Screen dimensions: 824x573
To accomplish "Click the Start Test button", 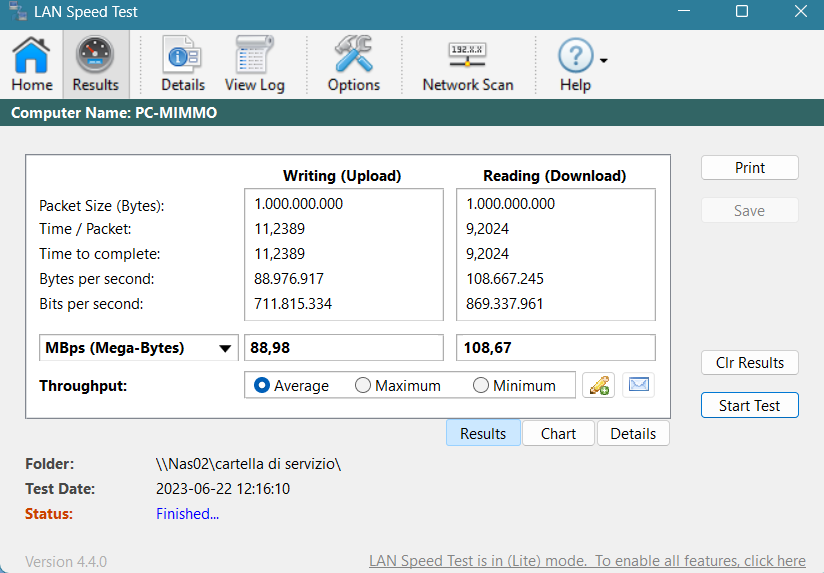I will pyautogui.click(x=749, y=405).
